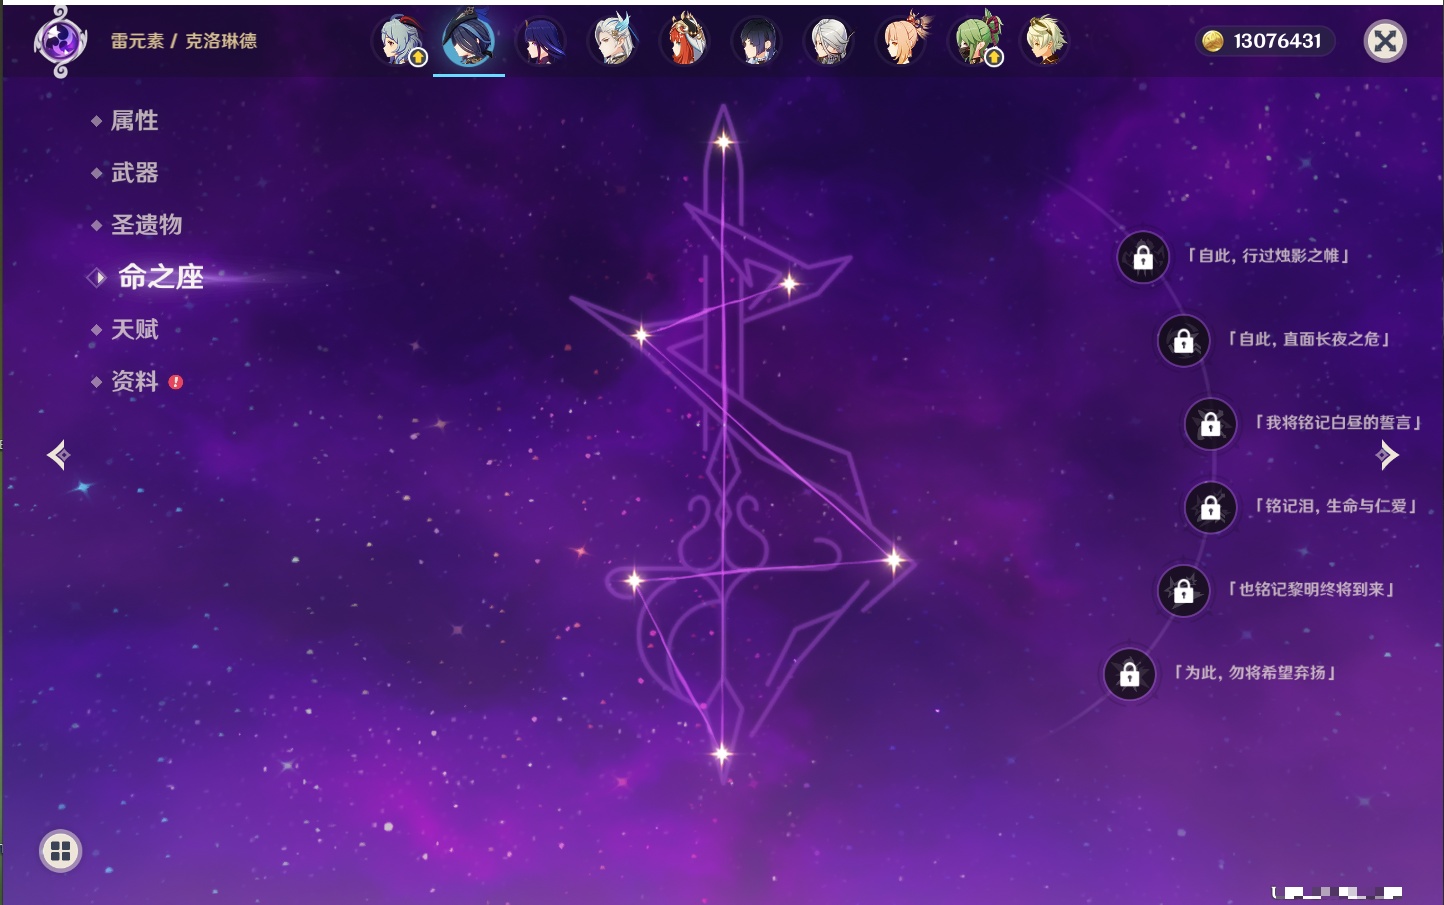Viewport: 1444px width, 905px height.
Task: Click the upgrade arrow badge on Kuki Shinobu
Action: coord(993,58)
